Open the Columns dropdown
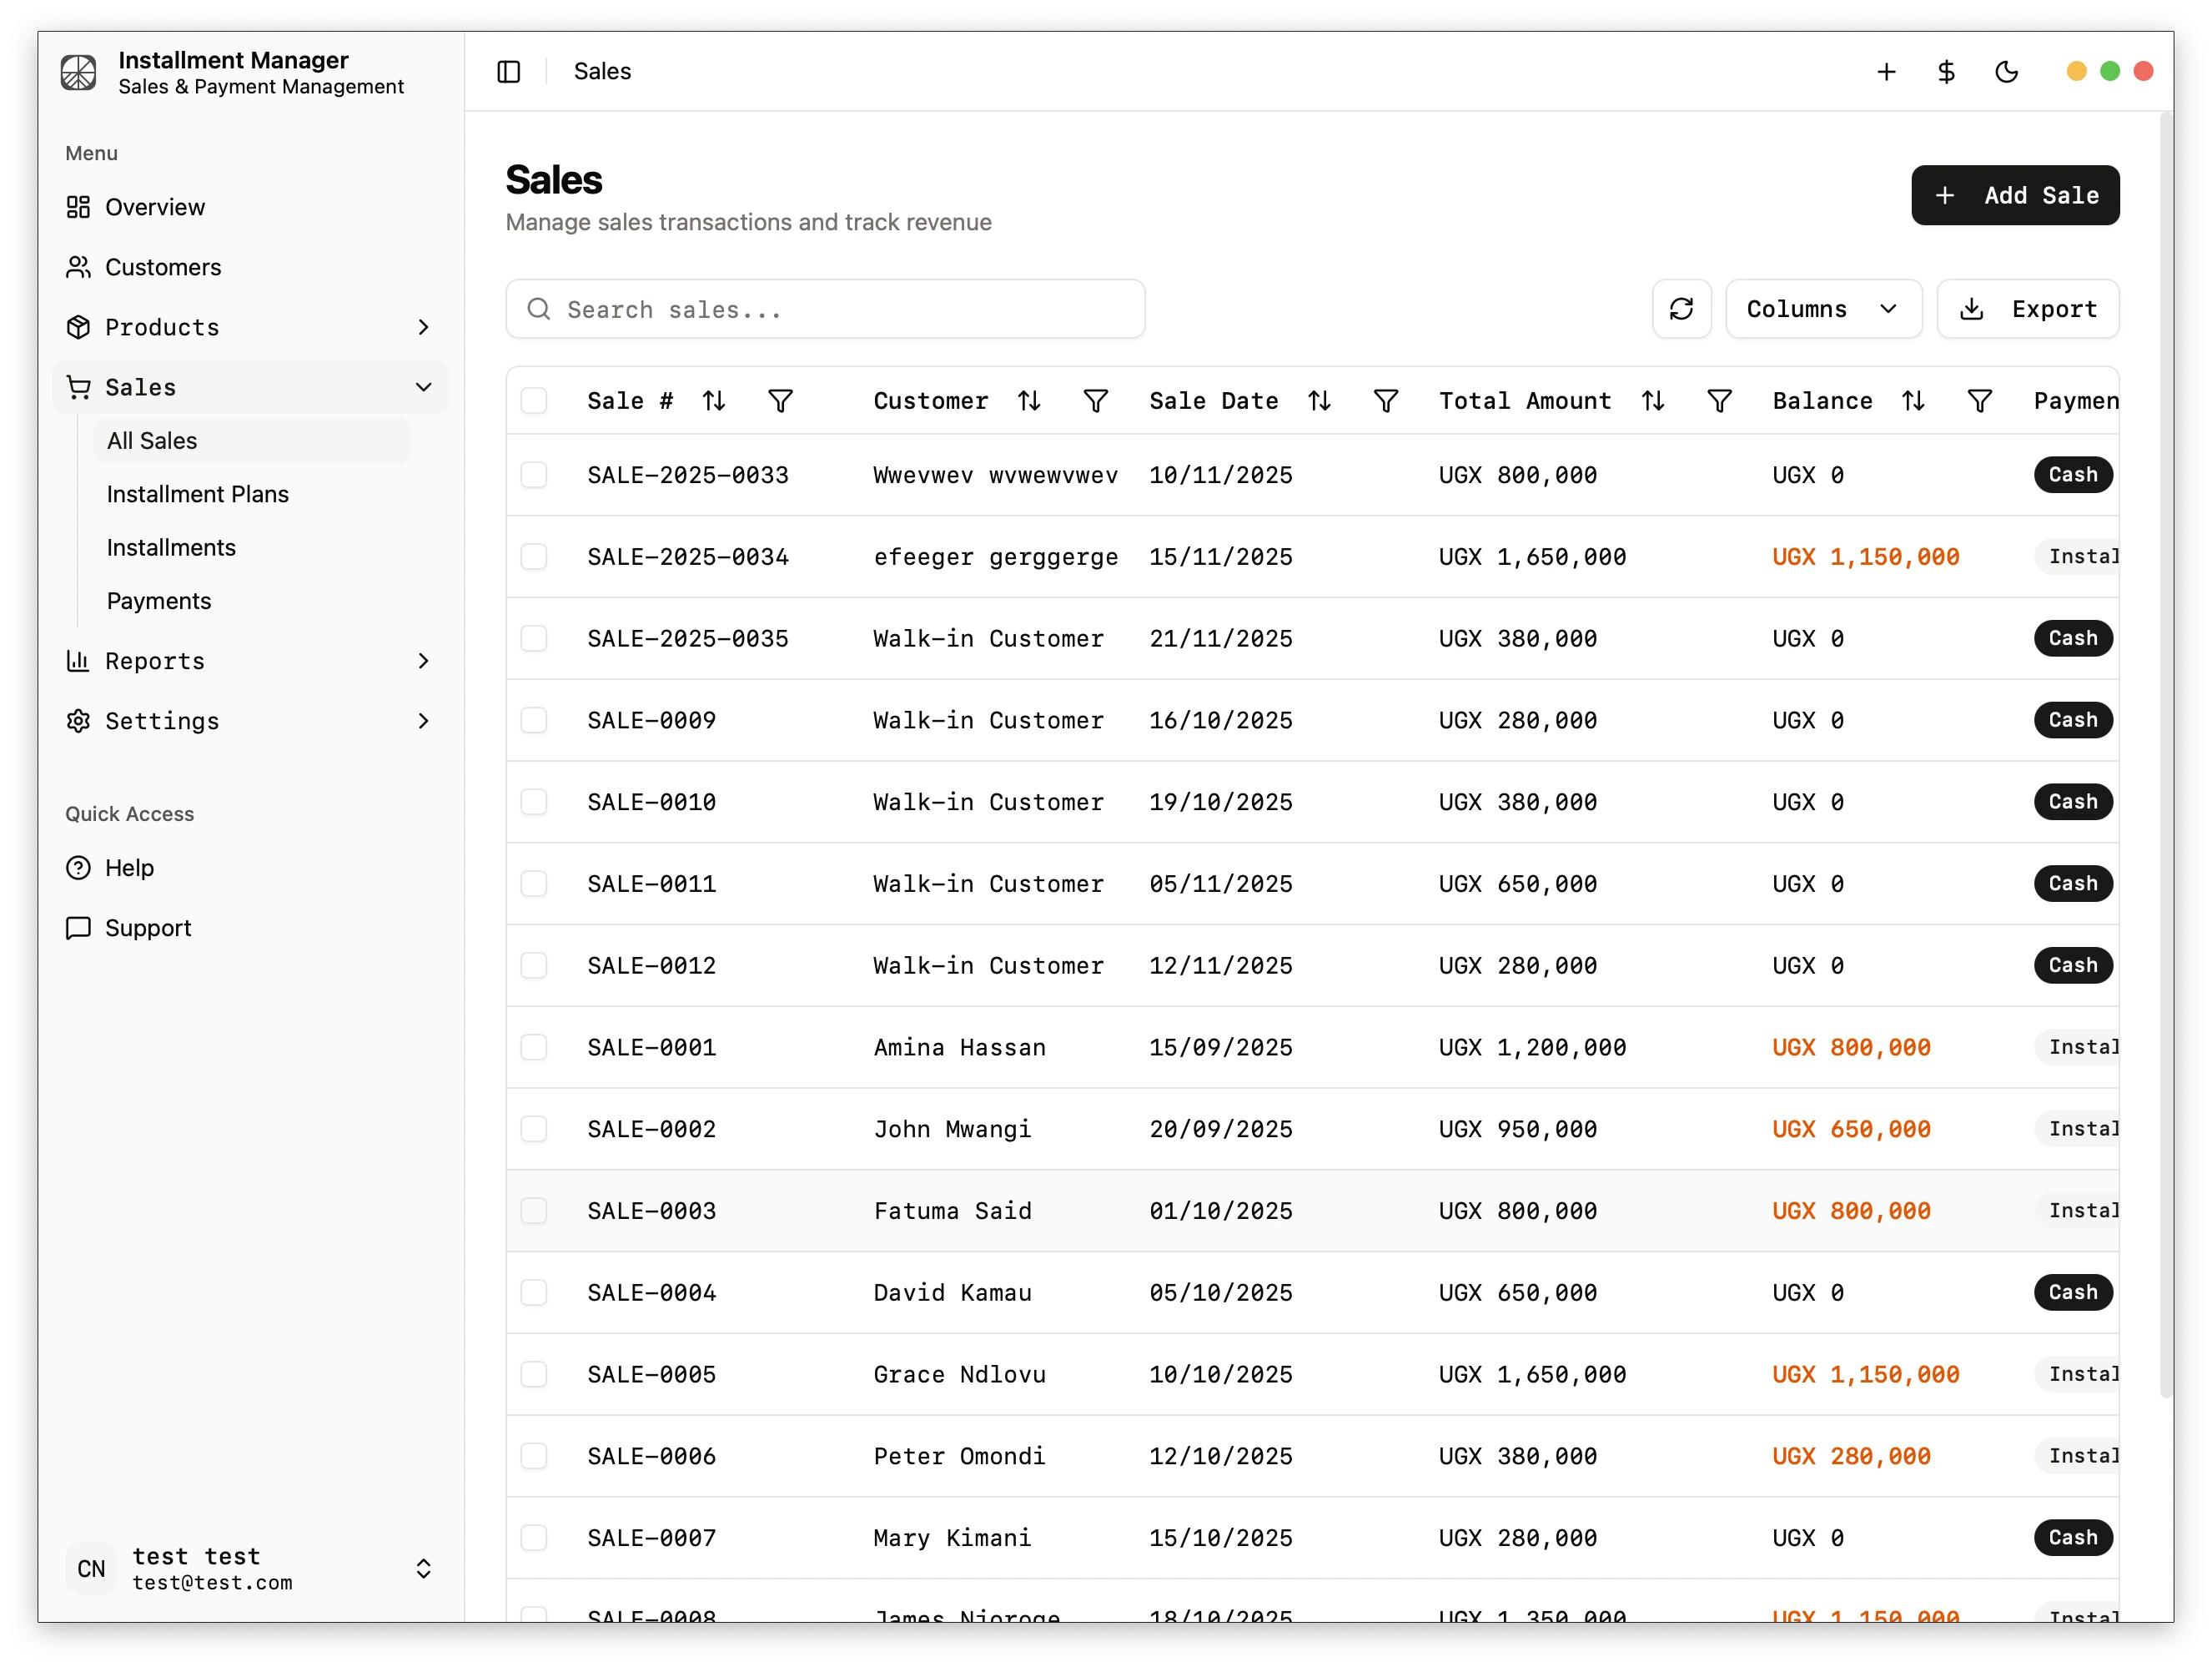This screenshot has height=1667, width=2212. click(x=1823, y=309)
